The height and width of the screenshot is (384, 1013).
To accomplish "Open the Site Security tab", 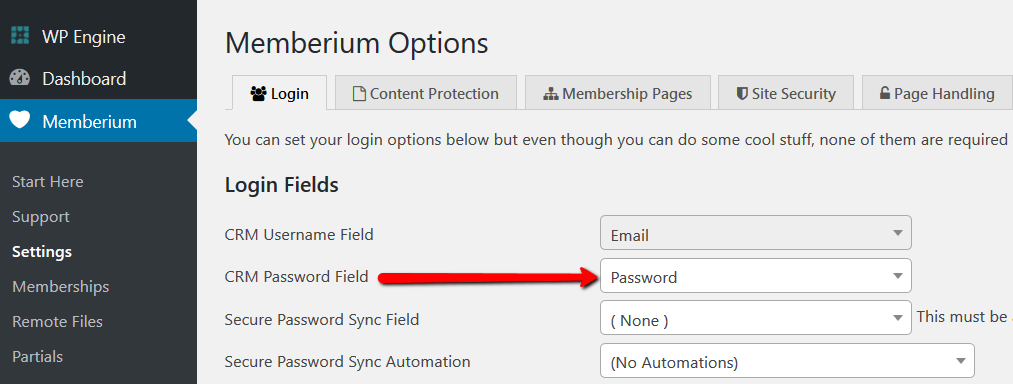I will coord(786,92).
